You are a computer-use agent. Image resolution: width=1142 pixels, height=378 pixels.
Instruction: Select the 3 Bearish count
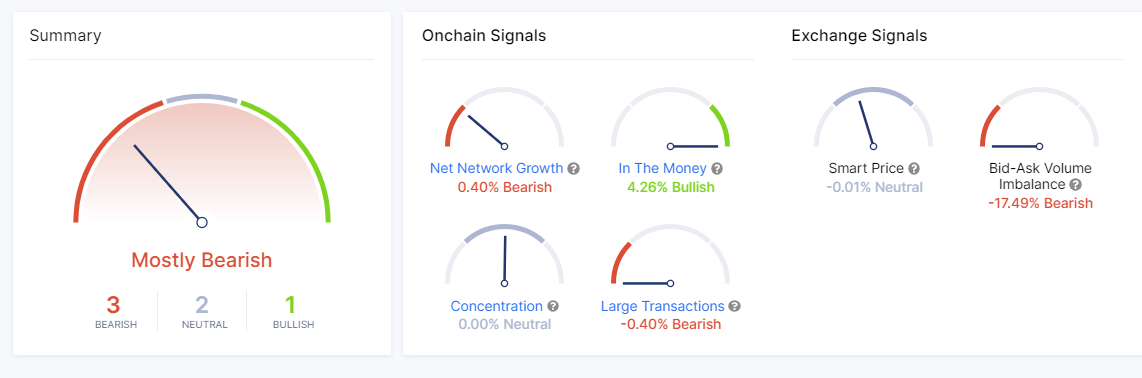pos(115,312)
